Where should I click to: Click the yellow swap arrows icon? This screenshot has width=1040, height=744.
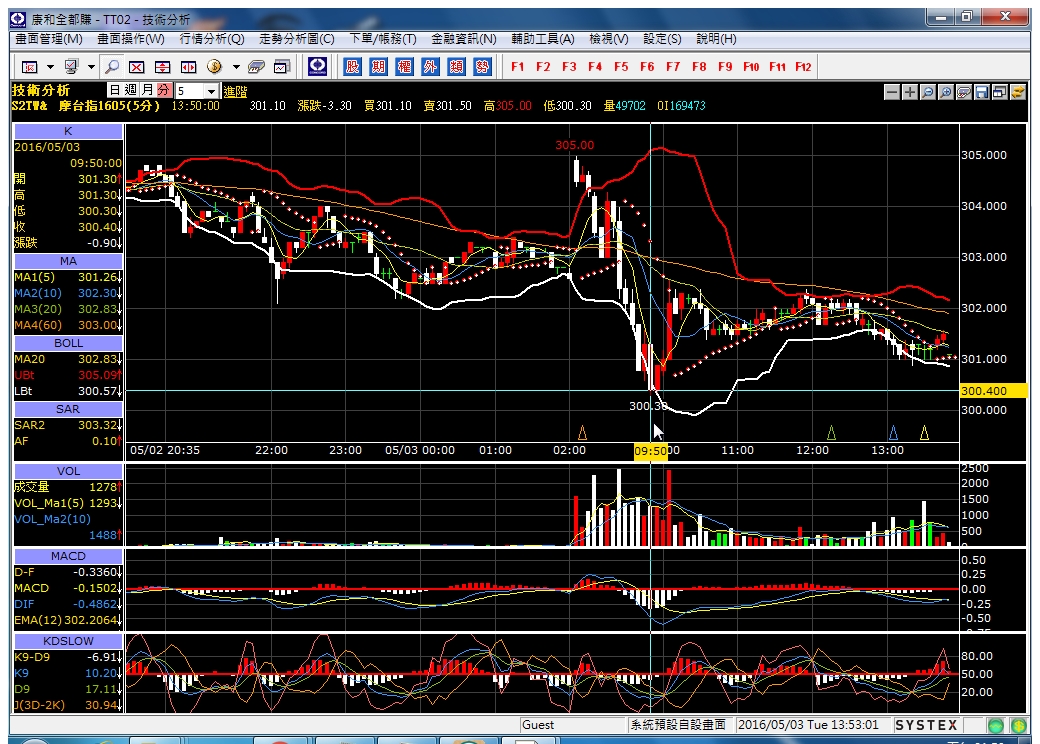[x=1017, y=92]
